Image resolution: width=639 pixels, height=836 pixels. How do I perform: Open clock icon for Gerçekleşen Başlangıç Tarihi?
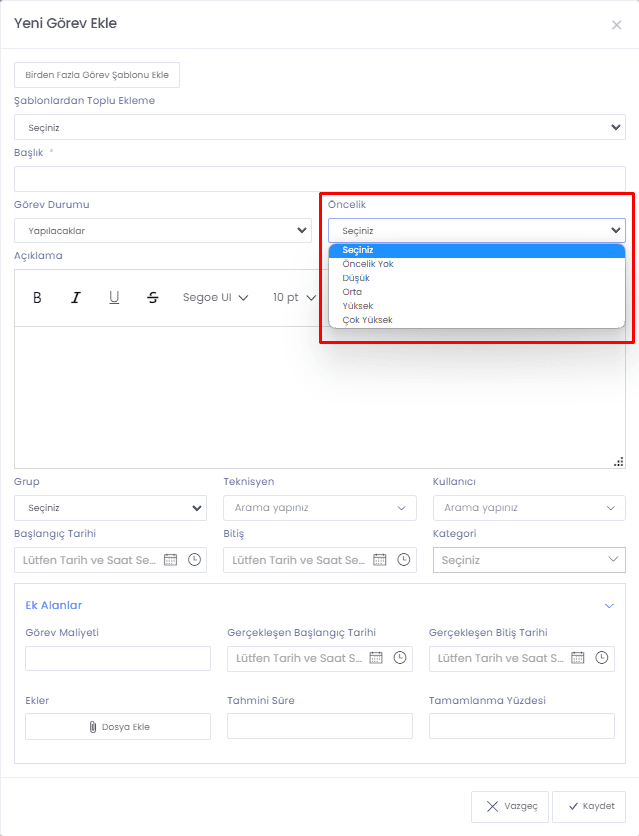coord(400,658)
